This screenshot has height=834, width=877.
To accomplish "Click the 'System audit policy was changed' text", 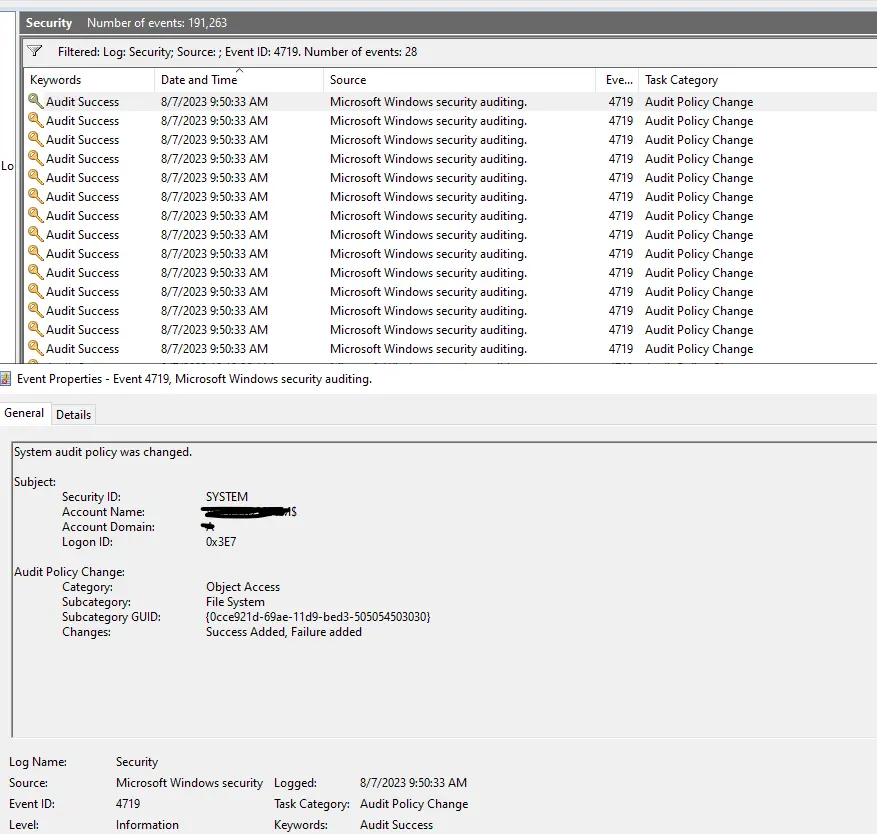I will (103, 452).
